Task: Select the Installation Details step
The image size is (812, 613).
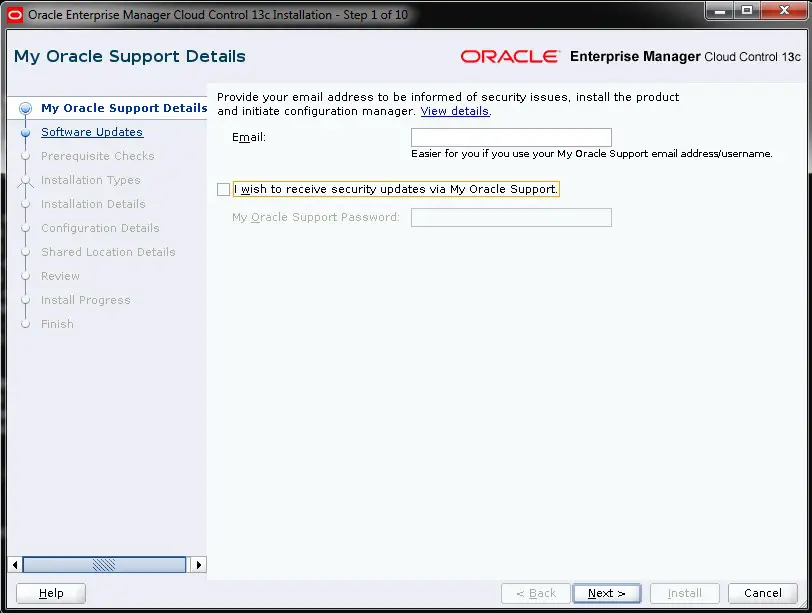Action: point(93,204)
